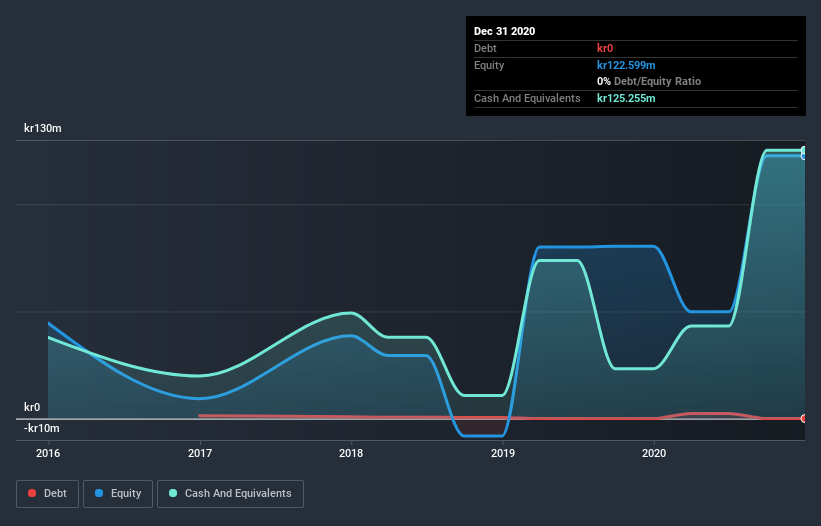Click the kr122.599m Equity value

[626, 65]
